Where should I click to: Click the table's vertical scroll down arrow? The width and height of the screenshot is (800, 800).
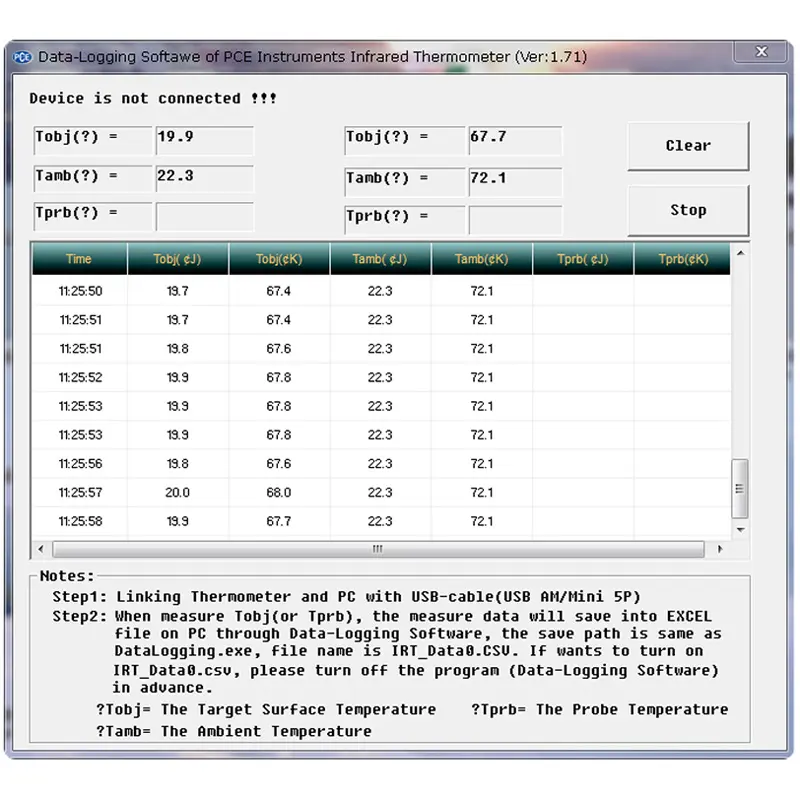tap(740, 530)
